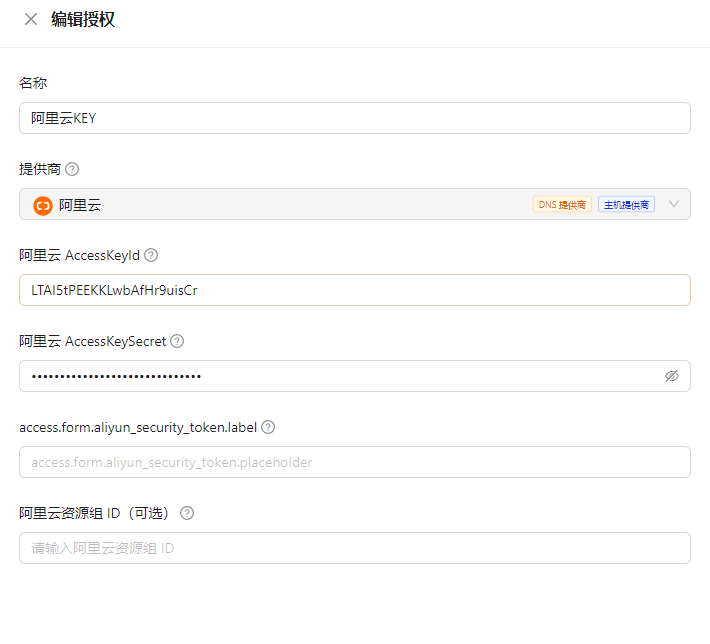
Task: Click help icon beside 阿里云资源组 ID
Action: click(x=187, y=513)
